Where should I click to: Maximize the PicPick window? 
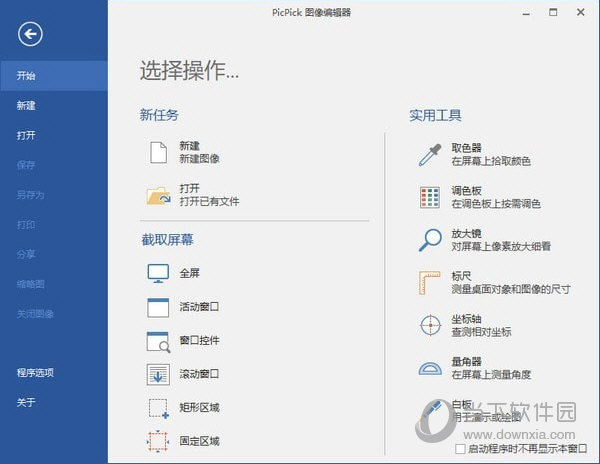(553, 13)
